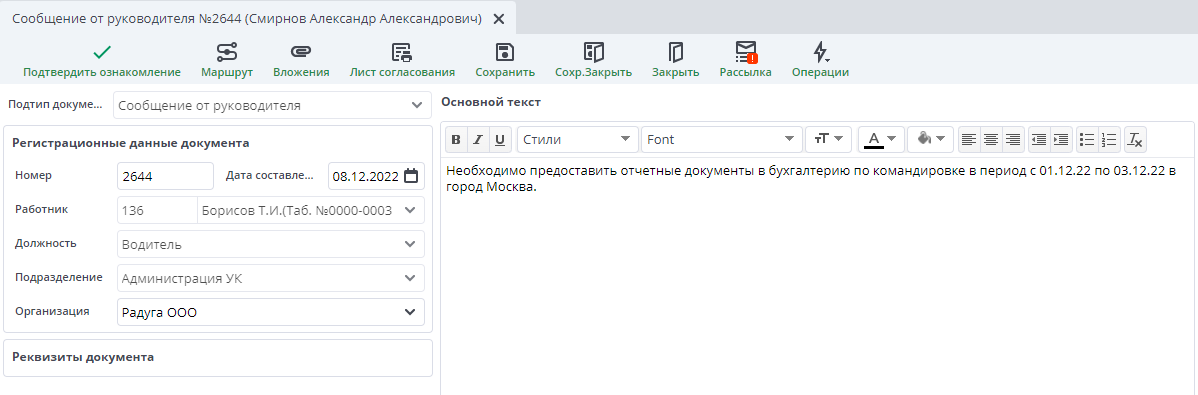Expand the Должность dropdown

tap(410, 244)
